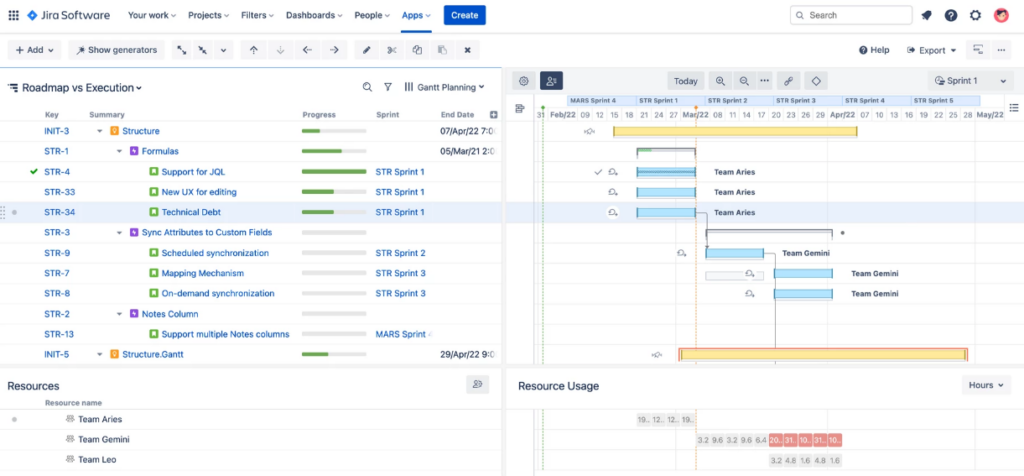This screenshot has height=476, width=1024.
Task: Open the Dashboards menu
Action: (314, 15)
